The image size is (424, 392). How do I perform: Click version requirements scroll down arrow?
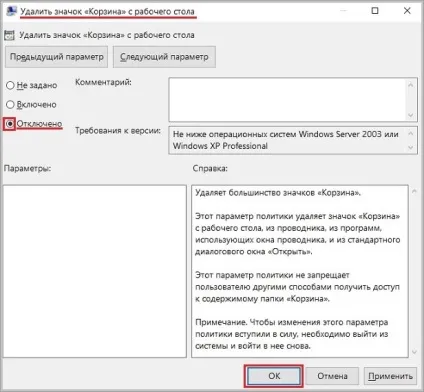point(411,147)
